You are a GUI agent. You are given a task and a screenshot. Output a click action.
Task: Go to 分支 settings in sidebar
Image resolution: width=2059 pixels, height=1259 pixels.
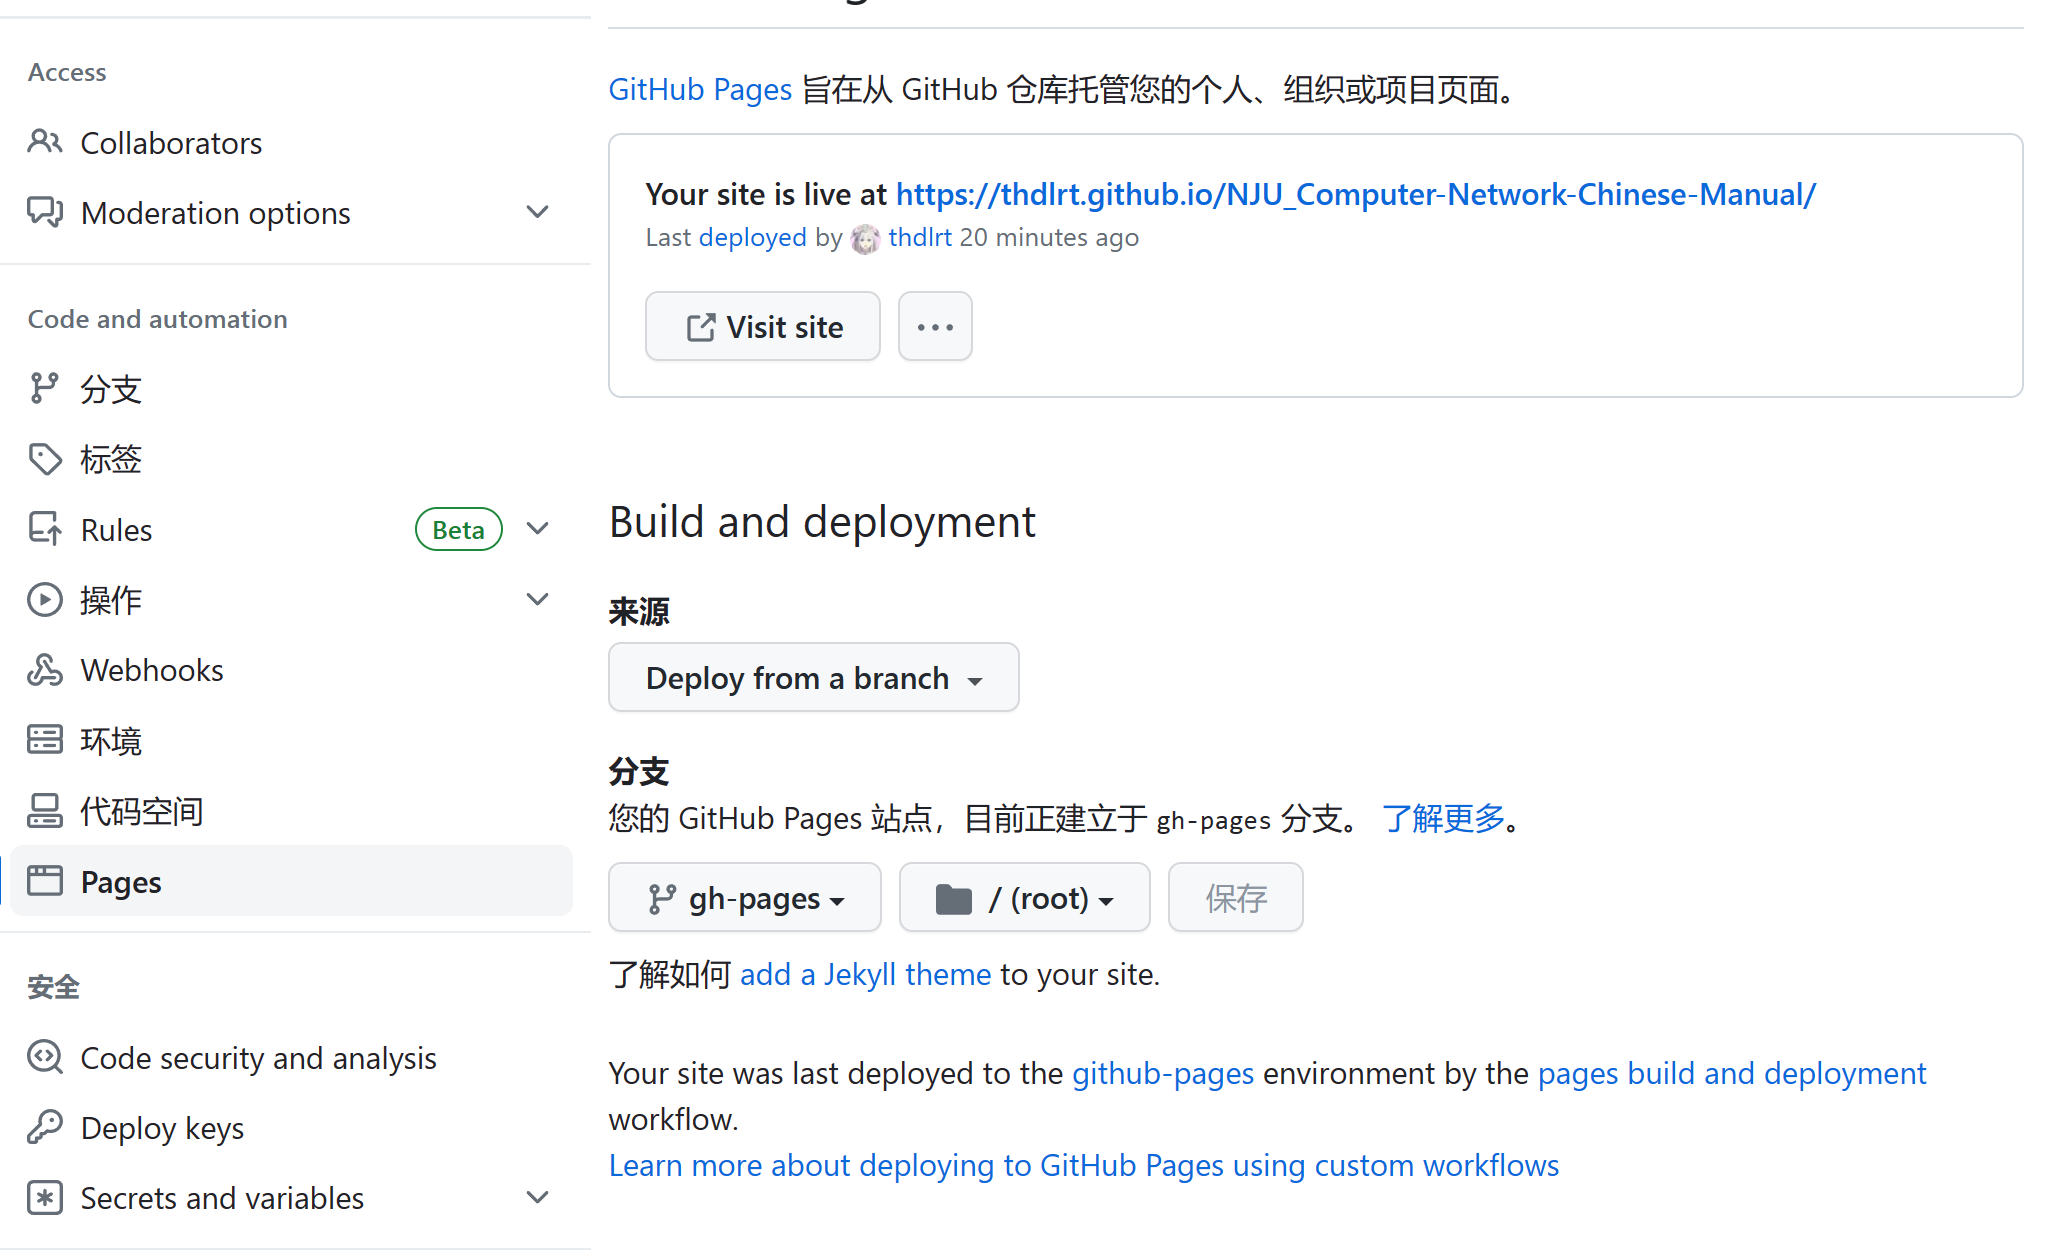(x=290, y=388)
